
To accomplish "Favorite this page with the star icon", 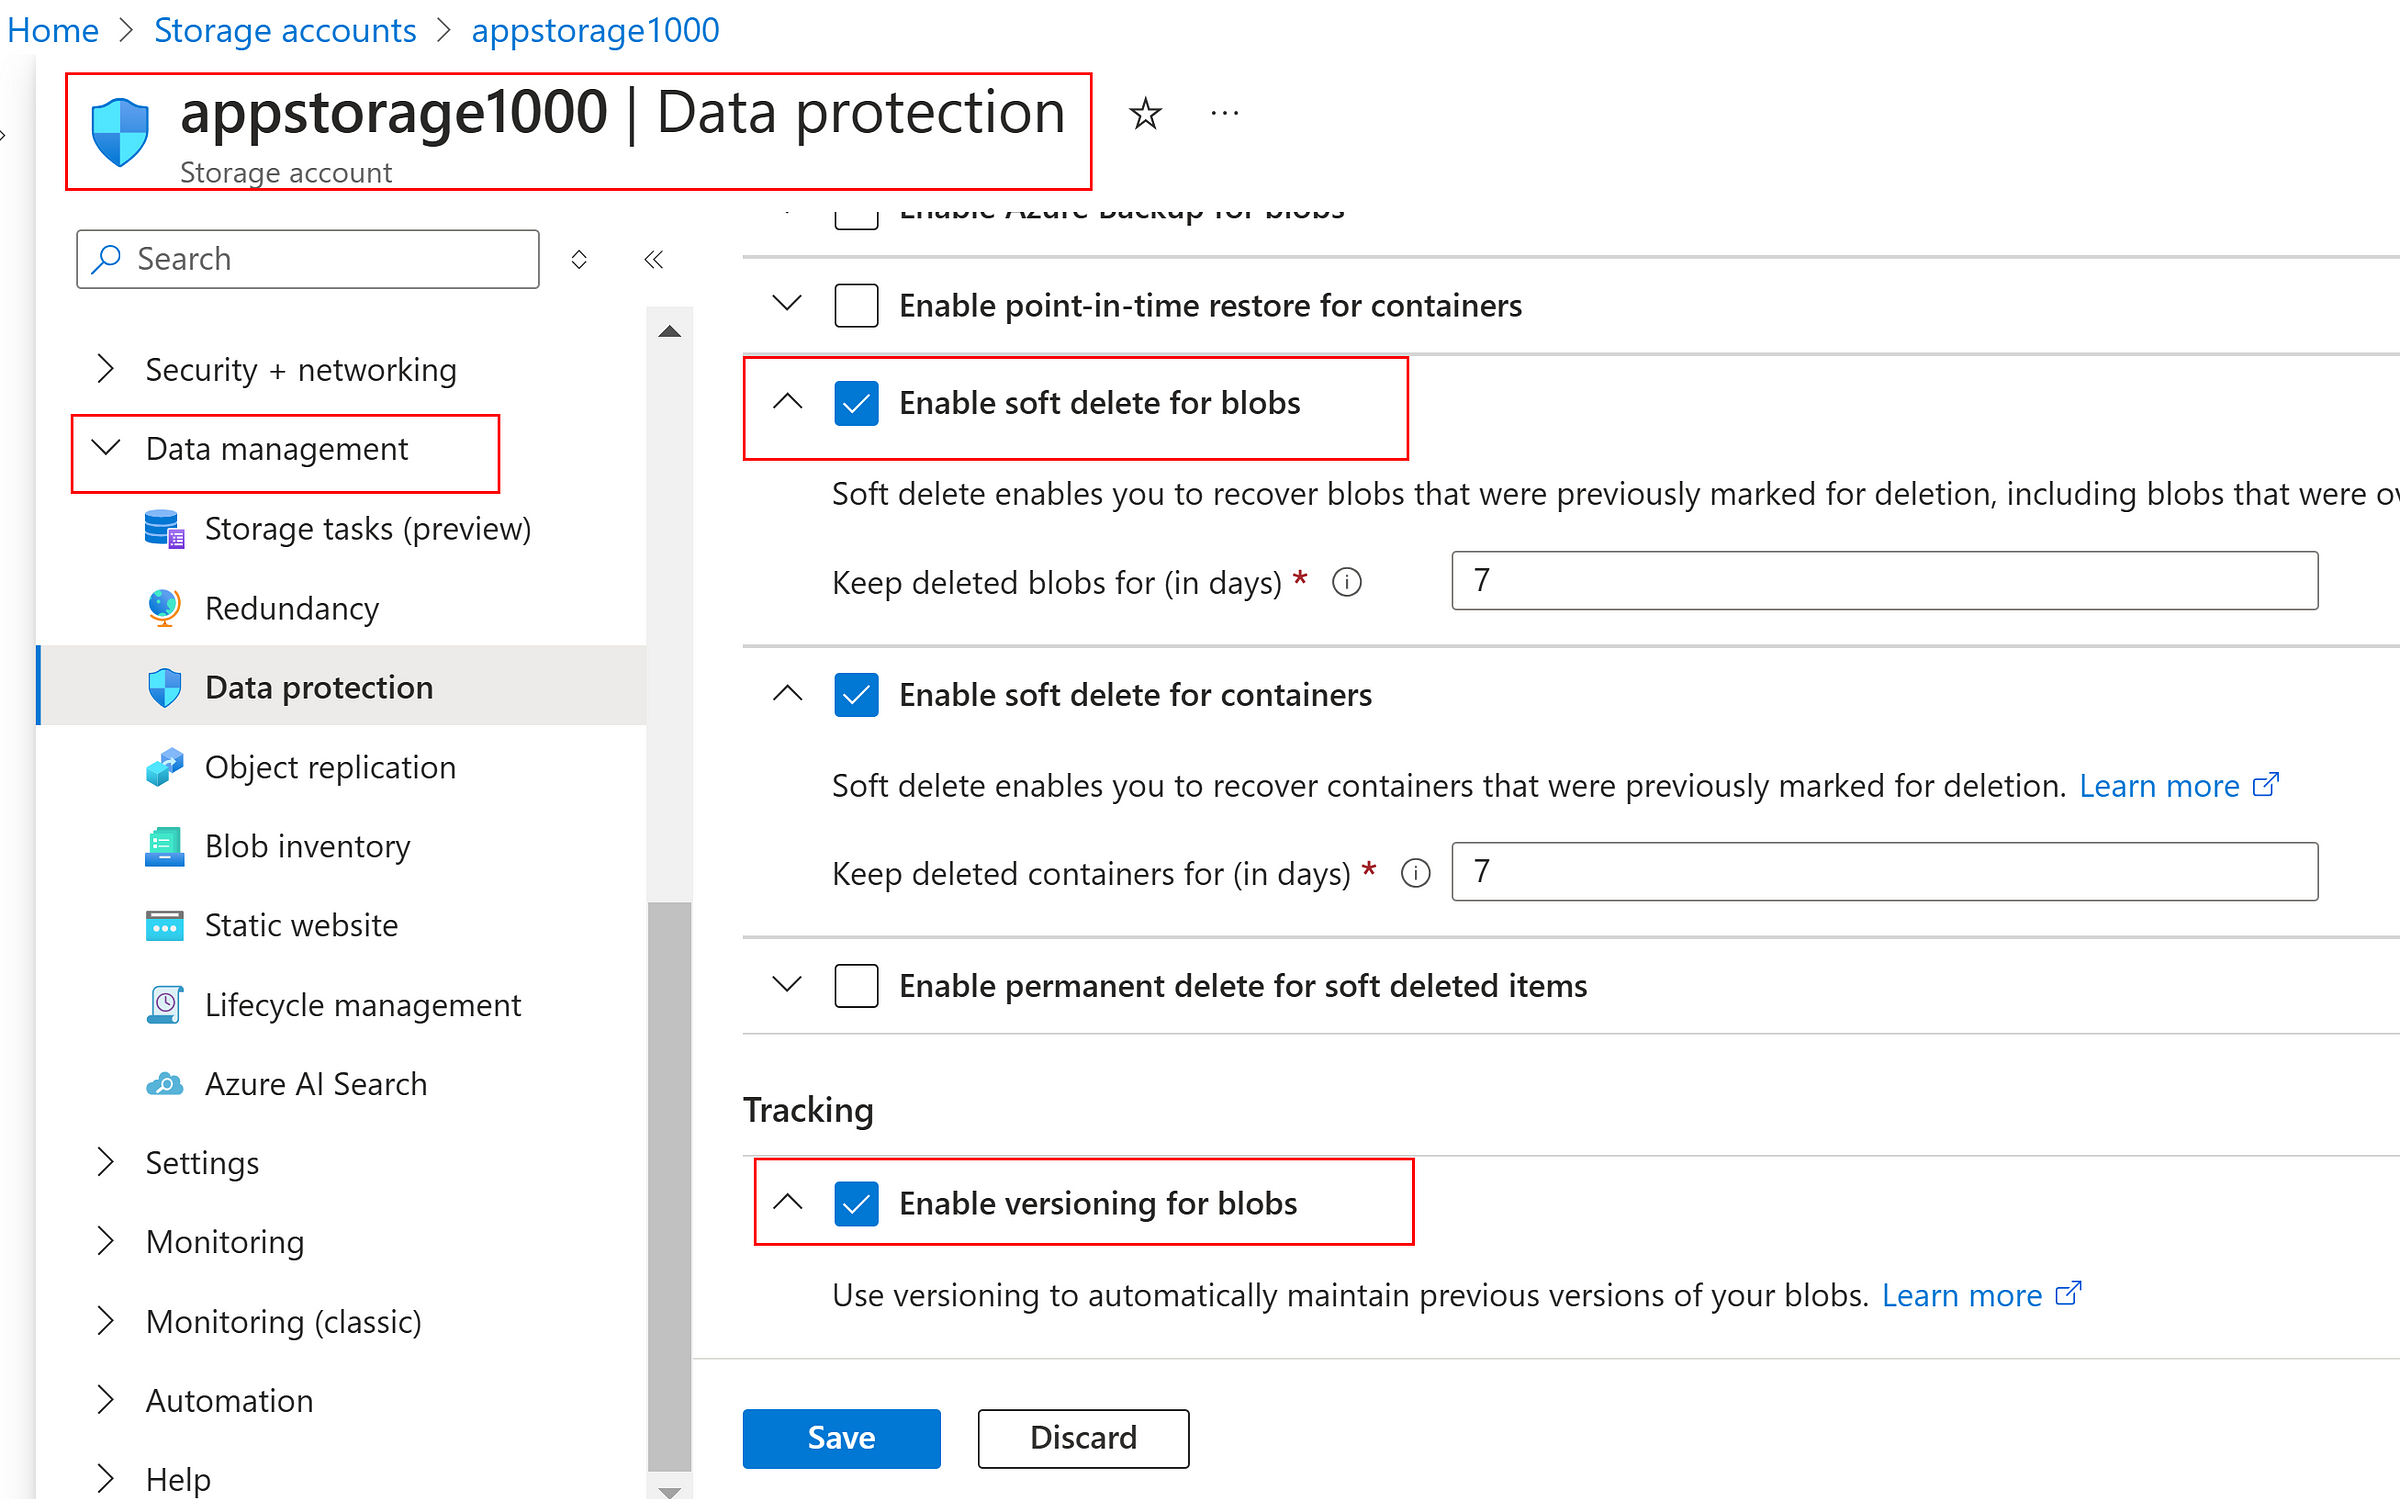I will (1145, 114).
